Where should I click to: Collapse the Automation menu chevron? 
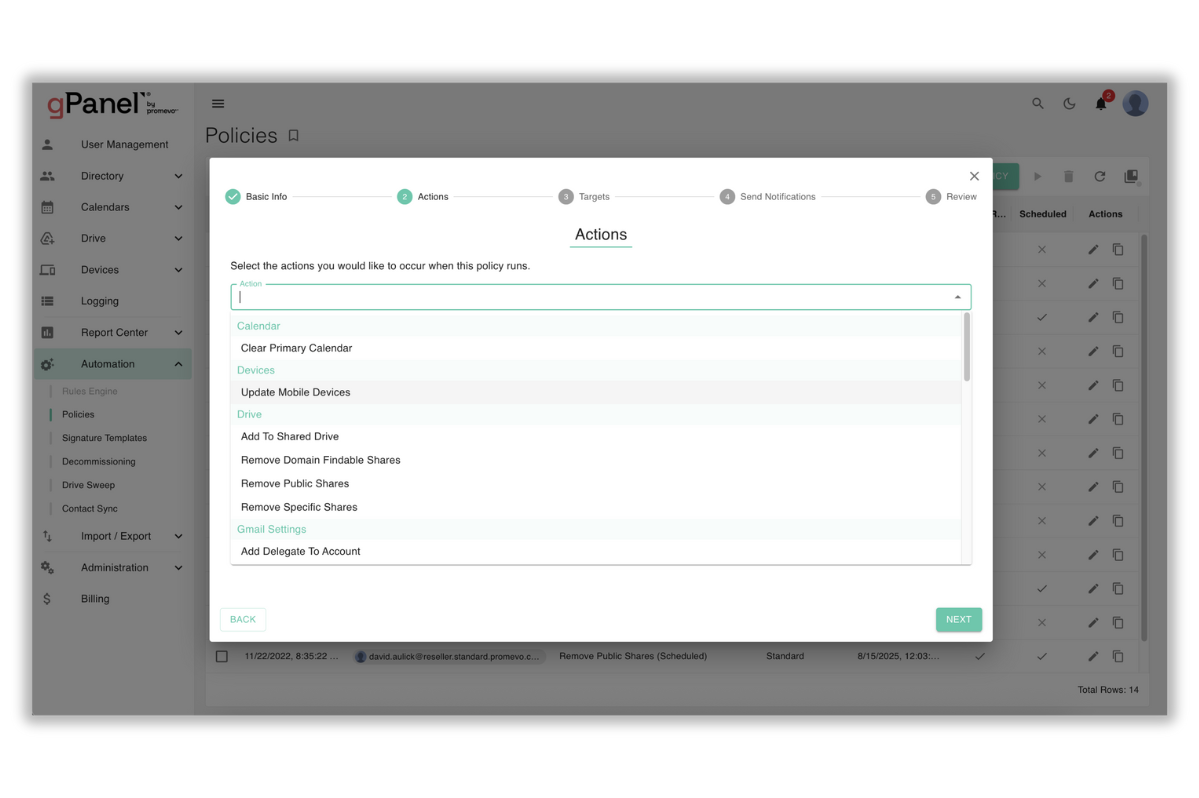(178, 365)
